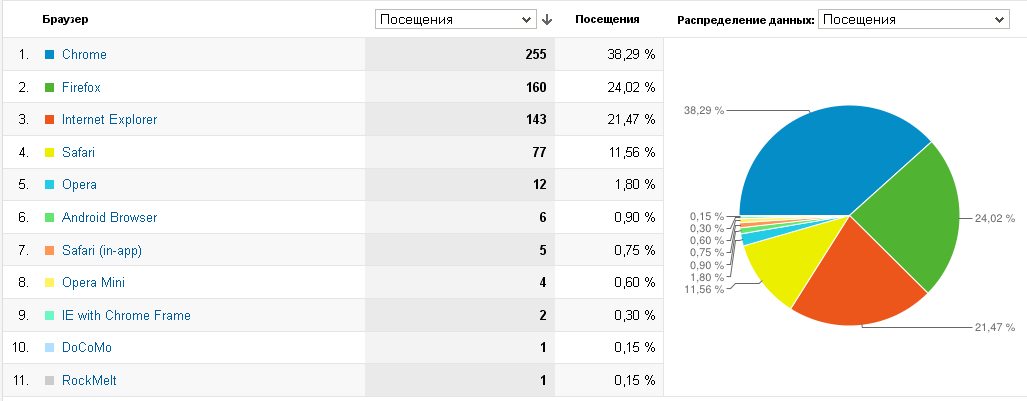The width and height of the screenshot is (1027, 401).
Task: Select the Internet Explorer link
Action: [x=109, y=120]
